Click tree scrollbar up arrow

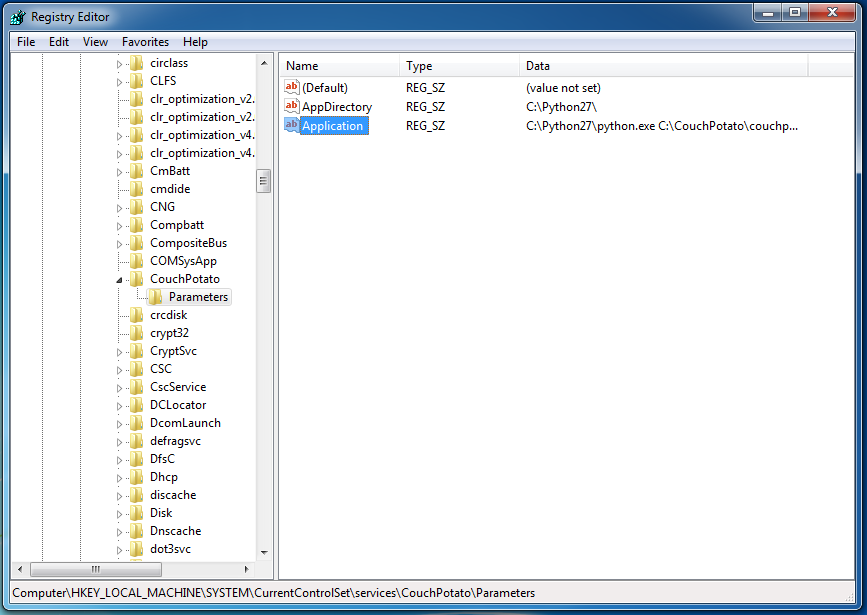click(264, 63)
